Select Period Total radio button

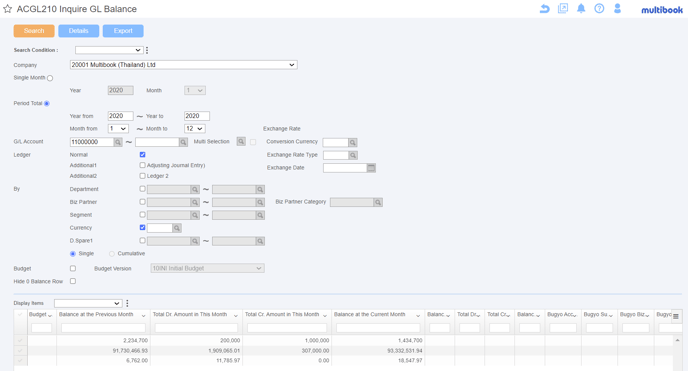tap(47, 103)
